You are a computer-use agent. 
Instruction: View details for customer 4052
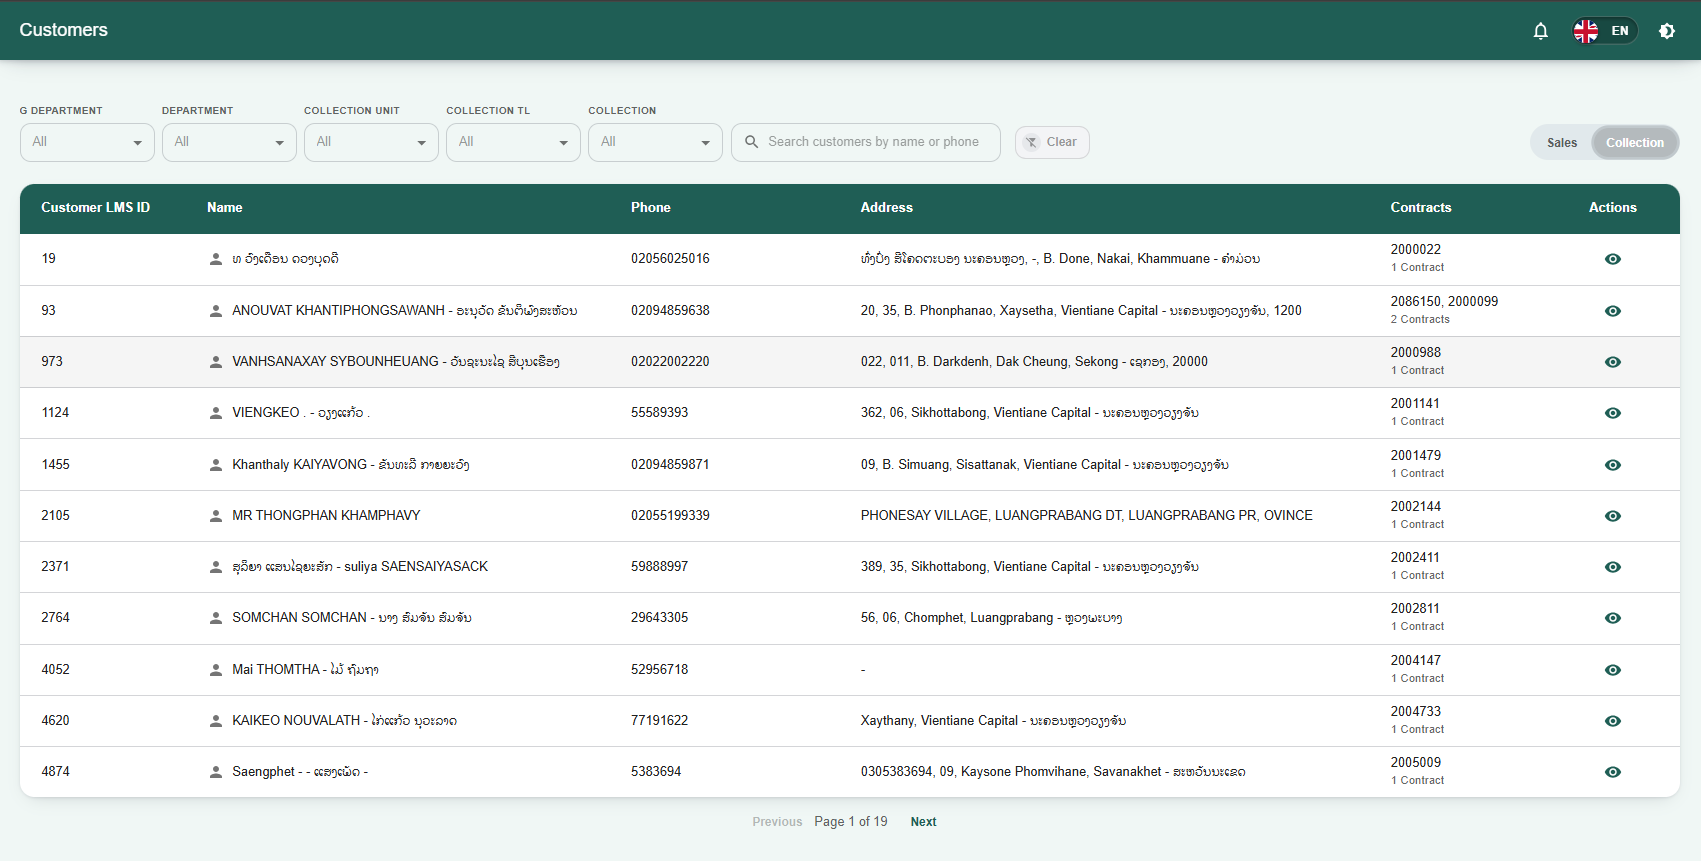(1613, 670)
